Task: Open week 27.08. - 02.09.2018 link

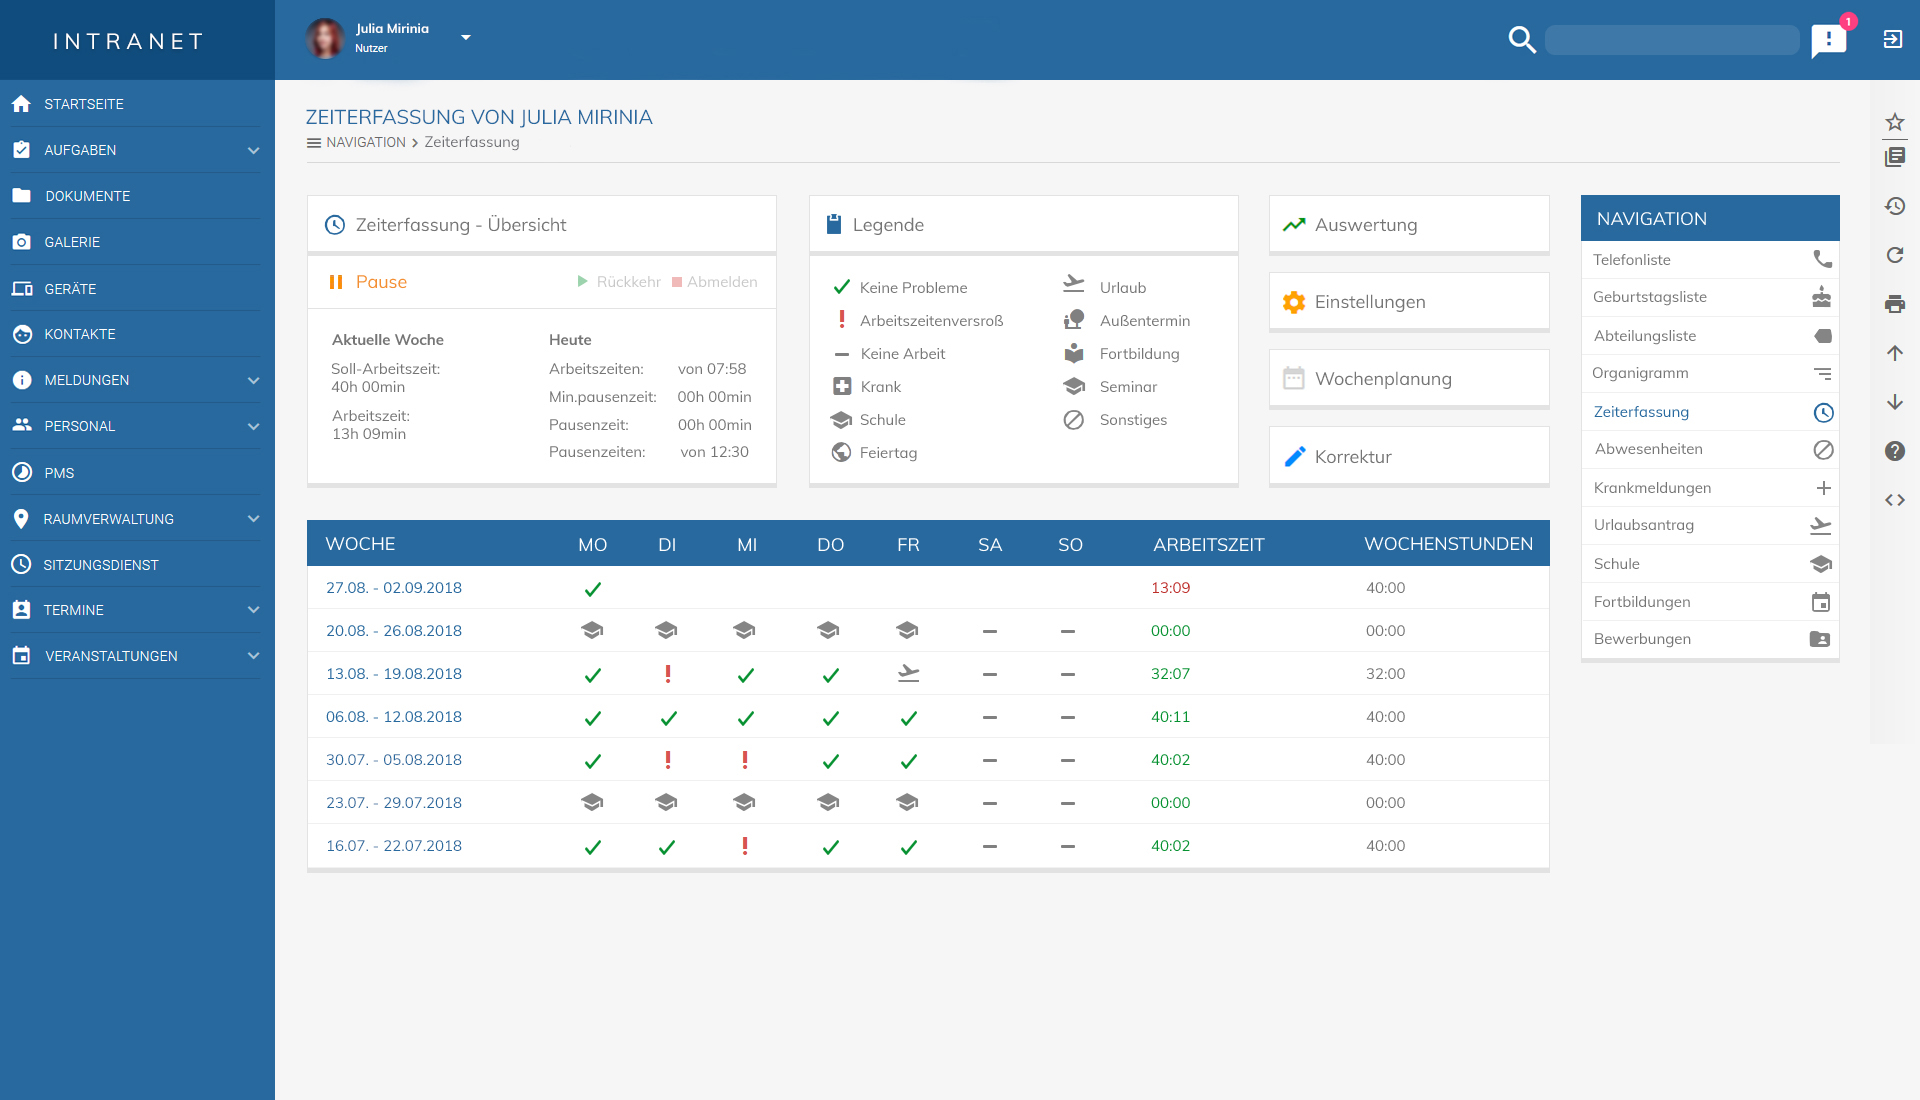Action: pyautogui.click(x=394, y=588)
